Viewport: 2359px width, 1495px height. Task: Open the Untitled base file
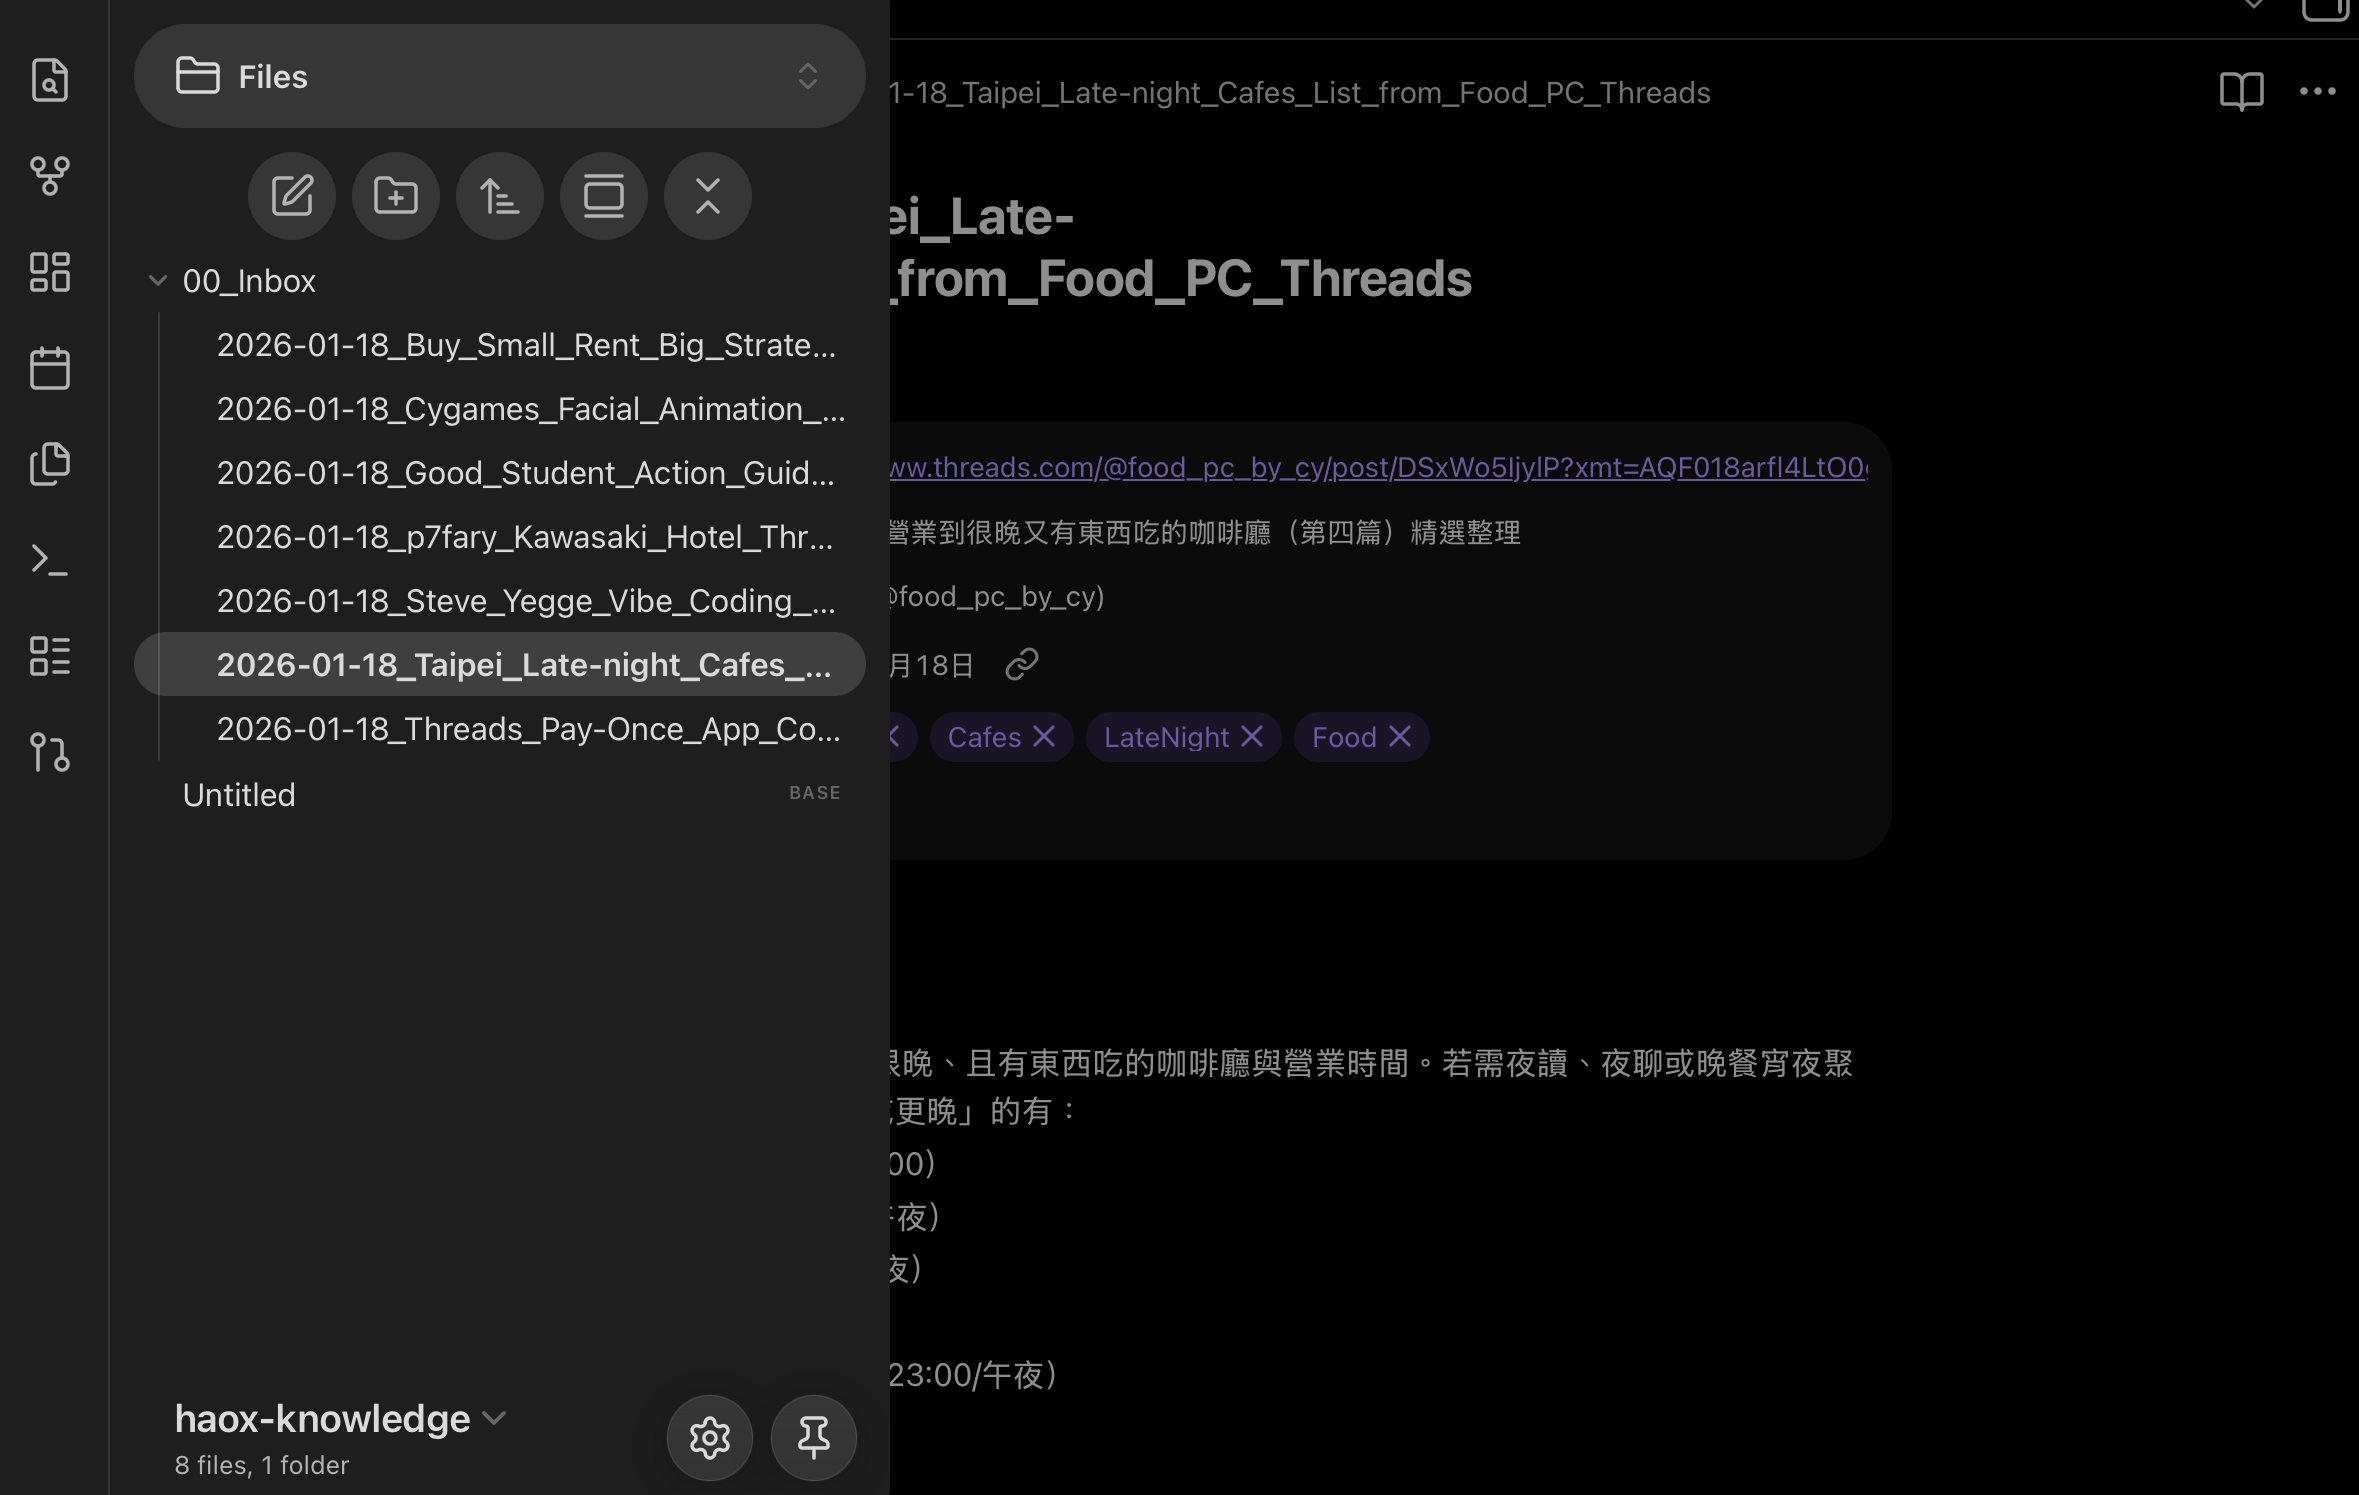click(x=239, y=795)
